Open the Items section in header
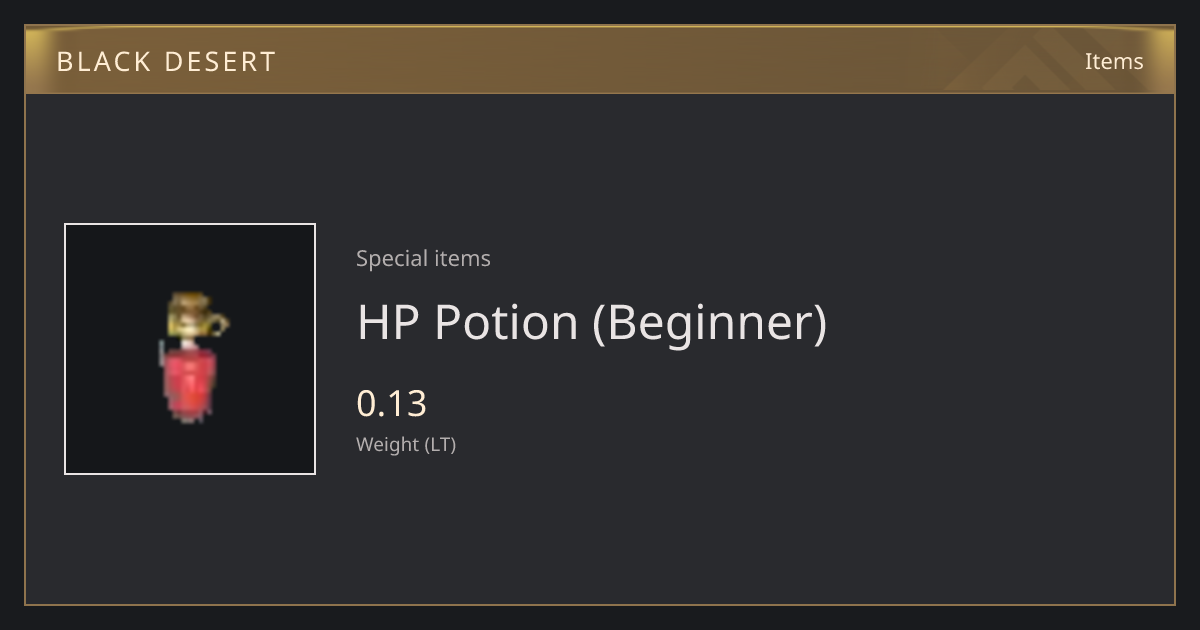1200x630 pixels. 1114,61
